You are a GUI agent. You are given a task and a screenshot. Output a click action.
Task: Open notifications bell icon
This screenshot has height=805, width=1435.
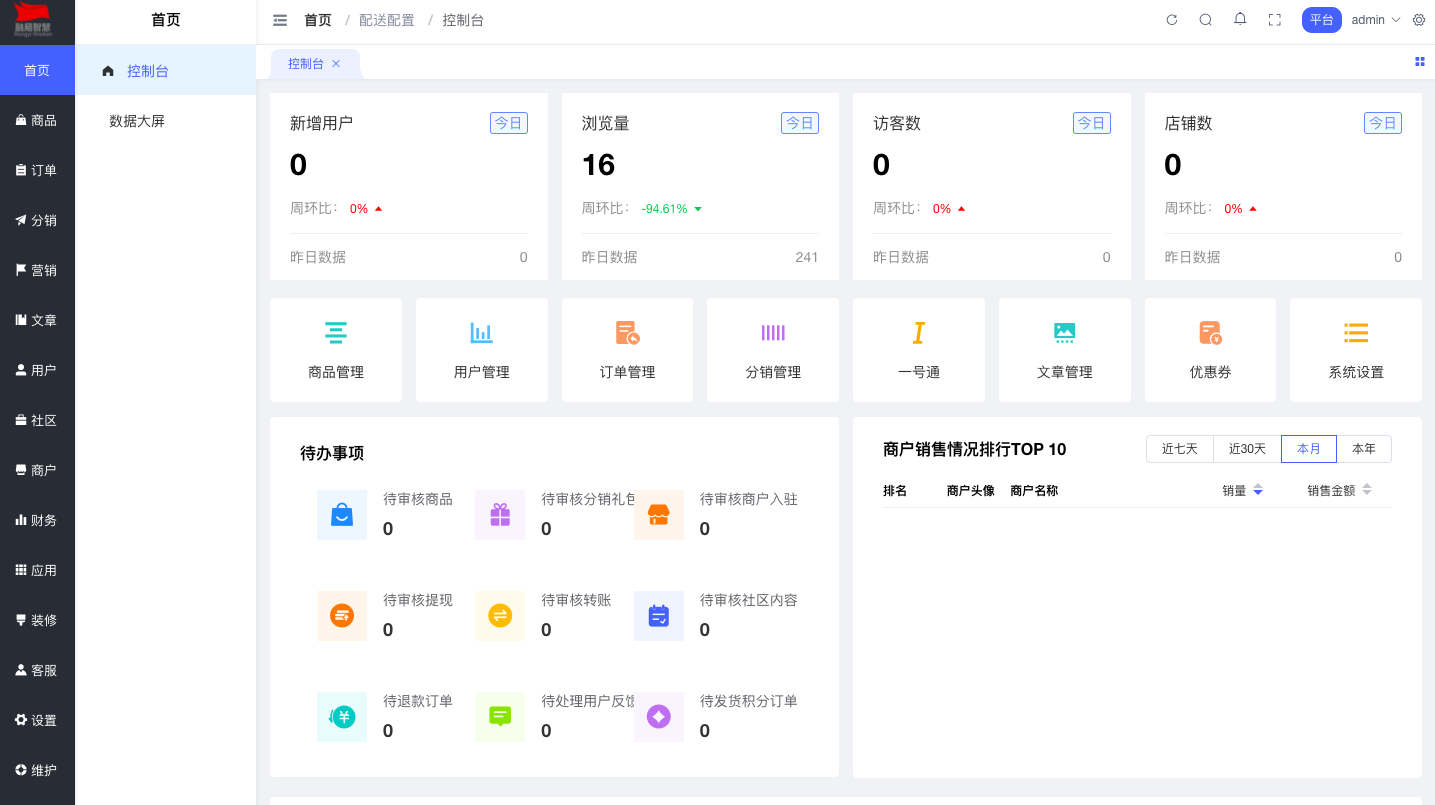(1240, 19)
